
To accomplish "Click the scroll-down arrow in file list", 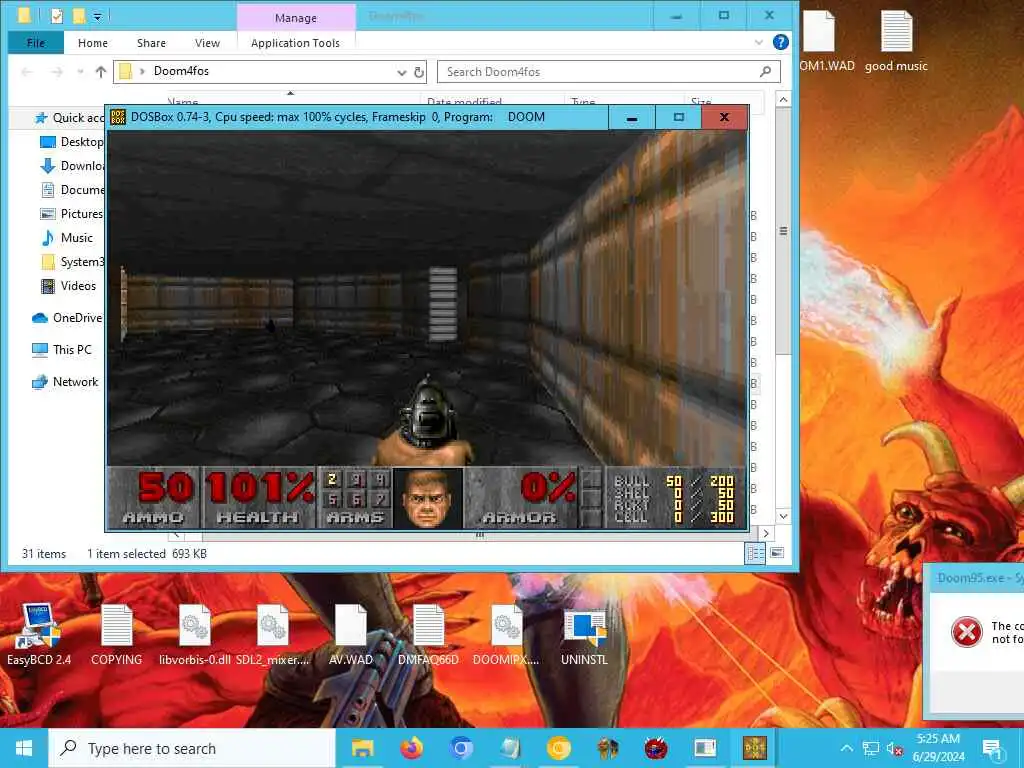I will pos(784,516).
